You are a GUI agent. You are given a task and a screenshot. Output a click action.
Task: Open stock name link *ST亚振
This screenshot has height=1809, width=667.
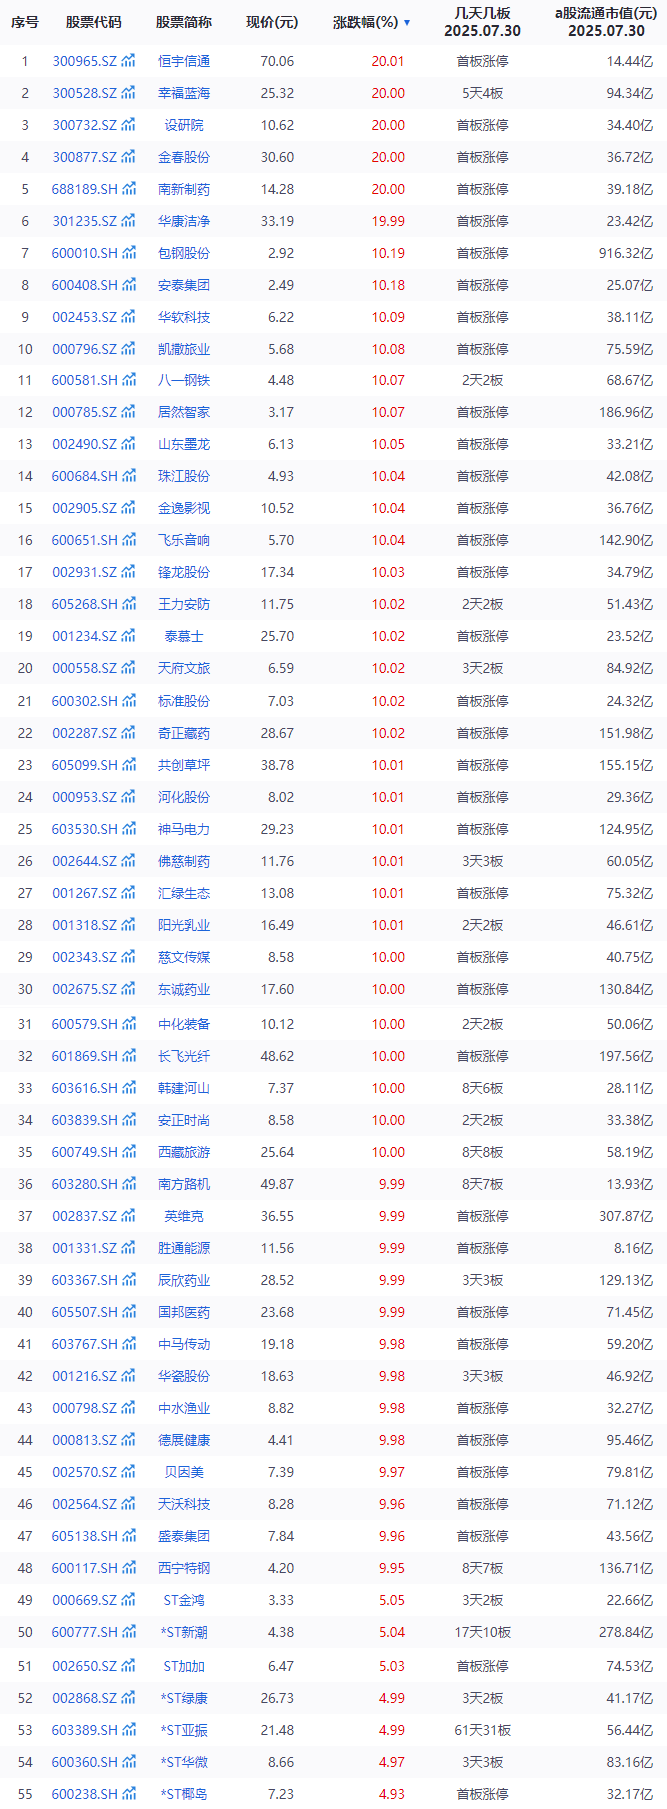[x=184, y=1730]
